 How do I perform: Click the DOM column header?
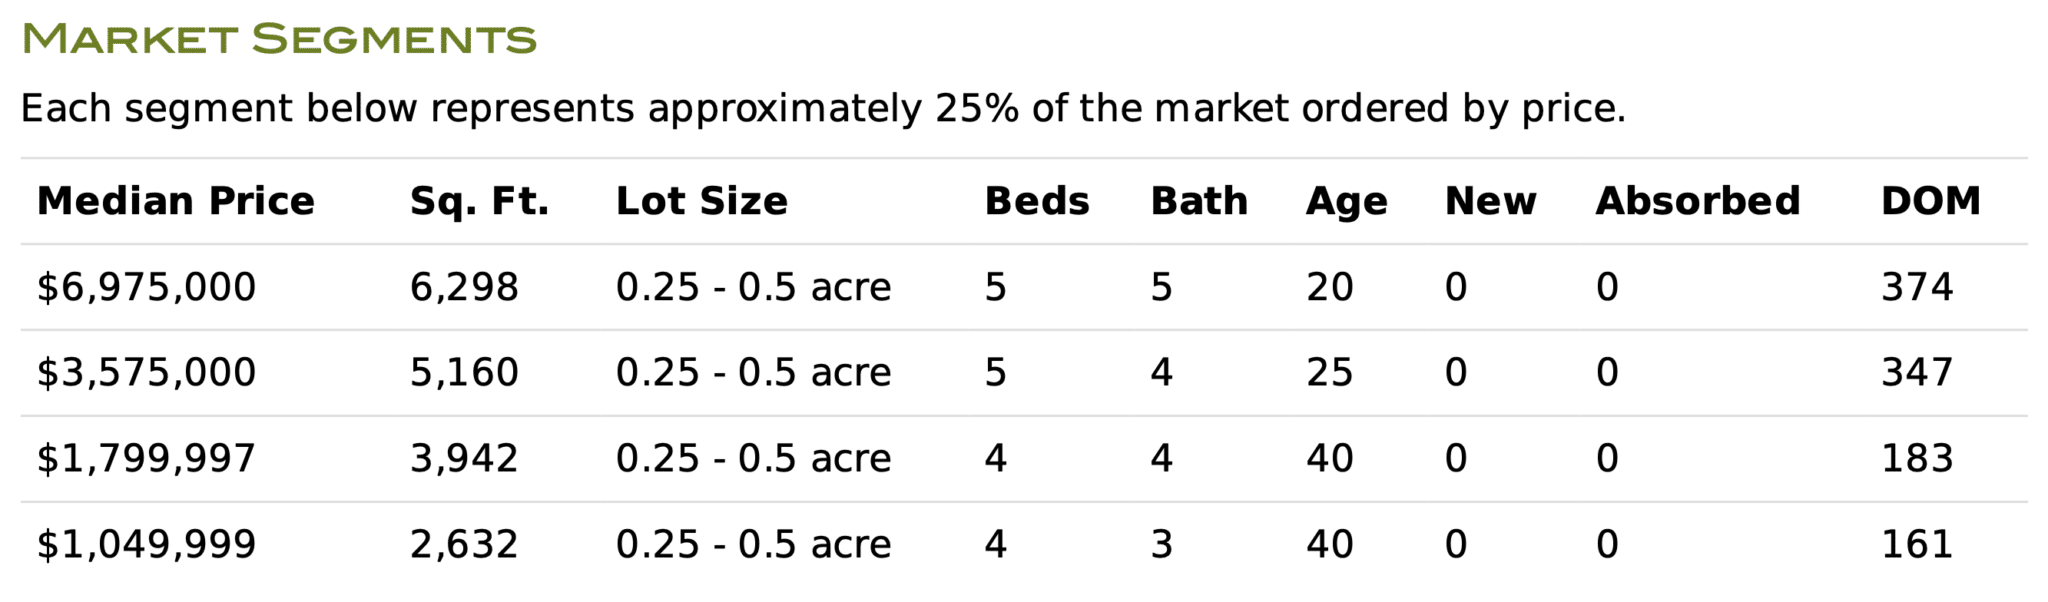(1930, 201)
